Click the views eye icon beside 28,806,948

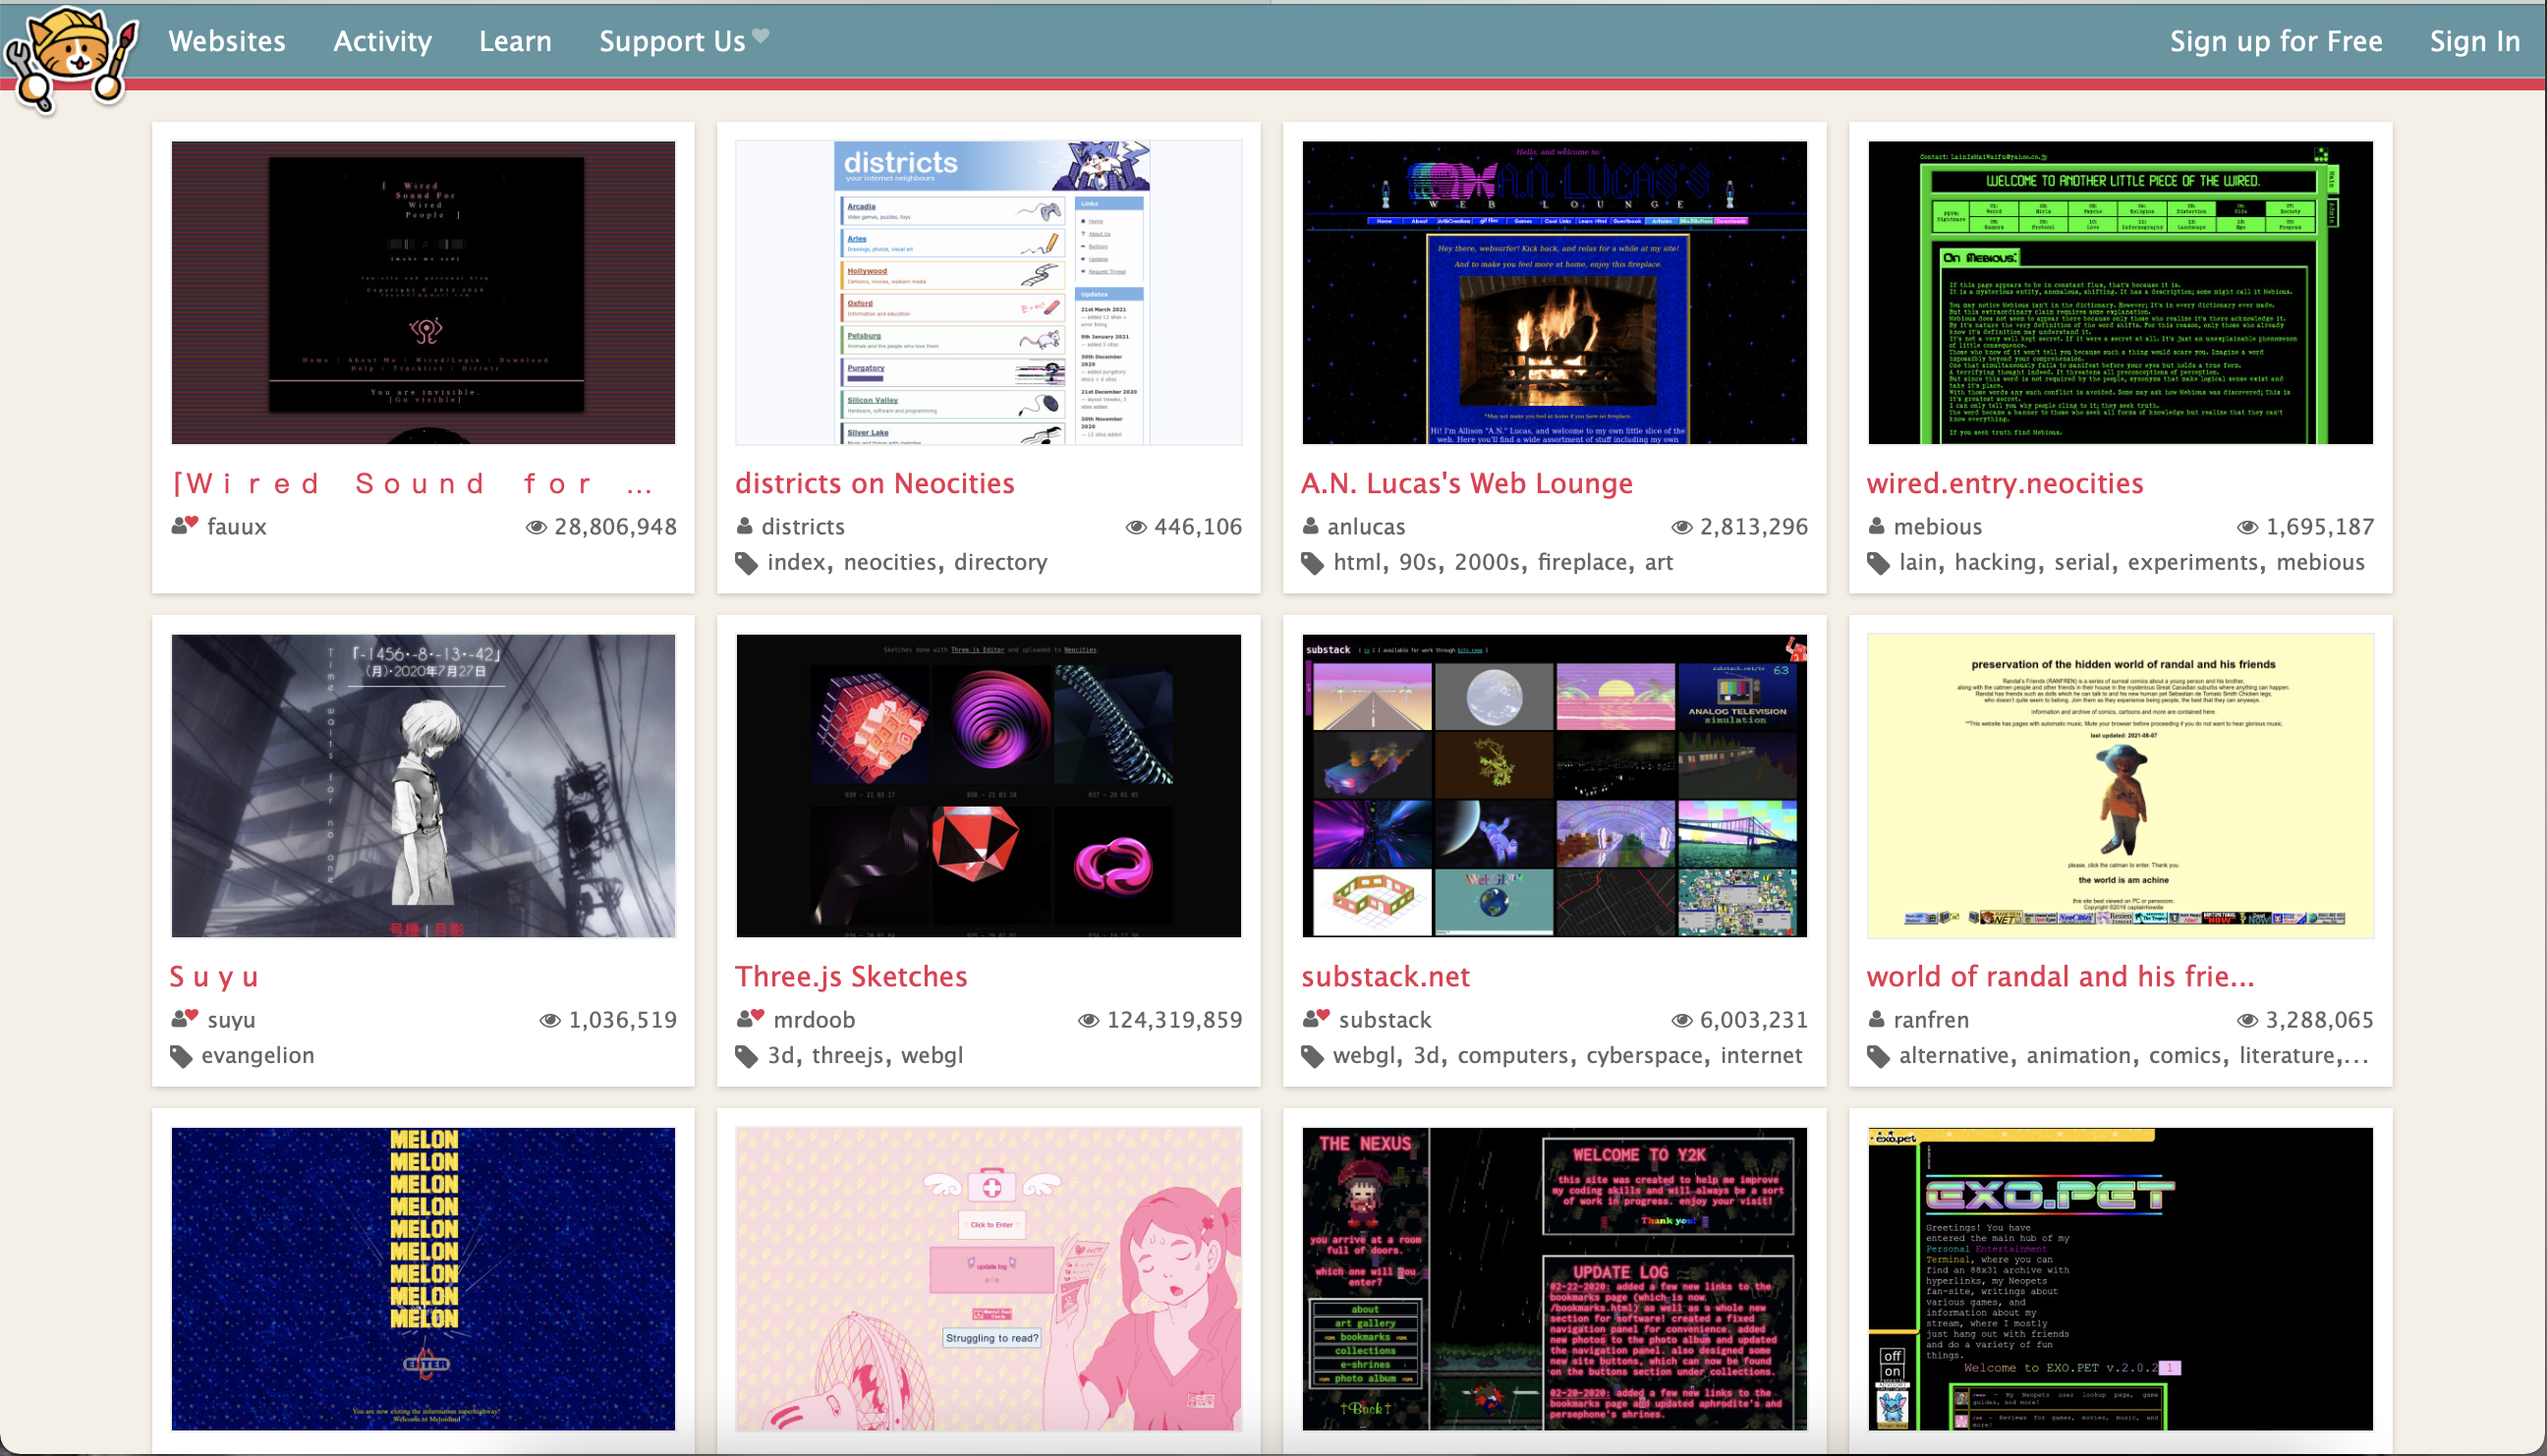pyautogui.click(x=537, y=527)
